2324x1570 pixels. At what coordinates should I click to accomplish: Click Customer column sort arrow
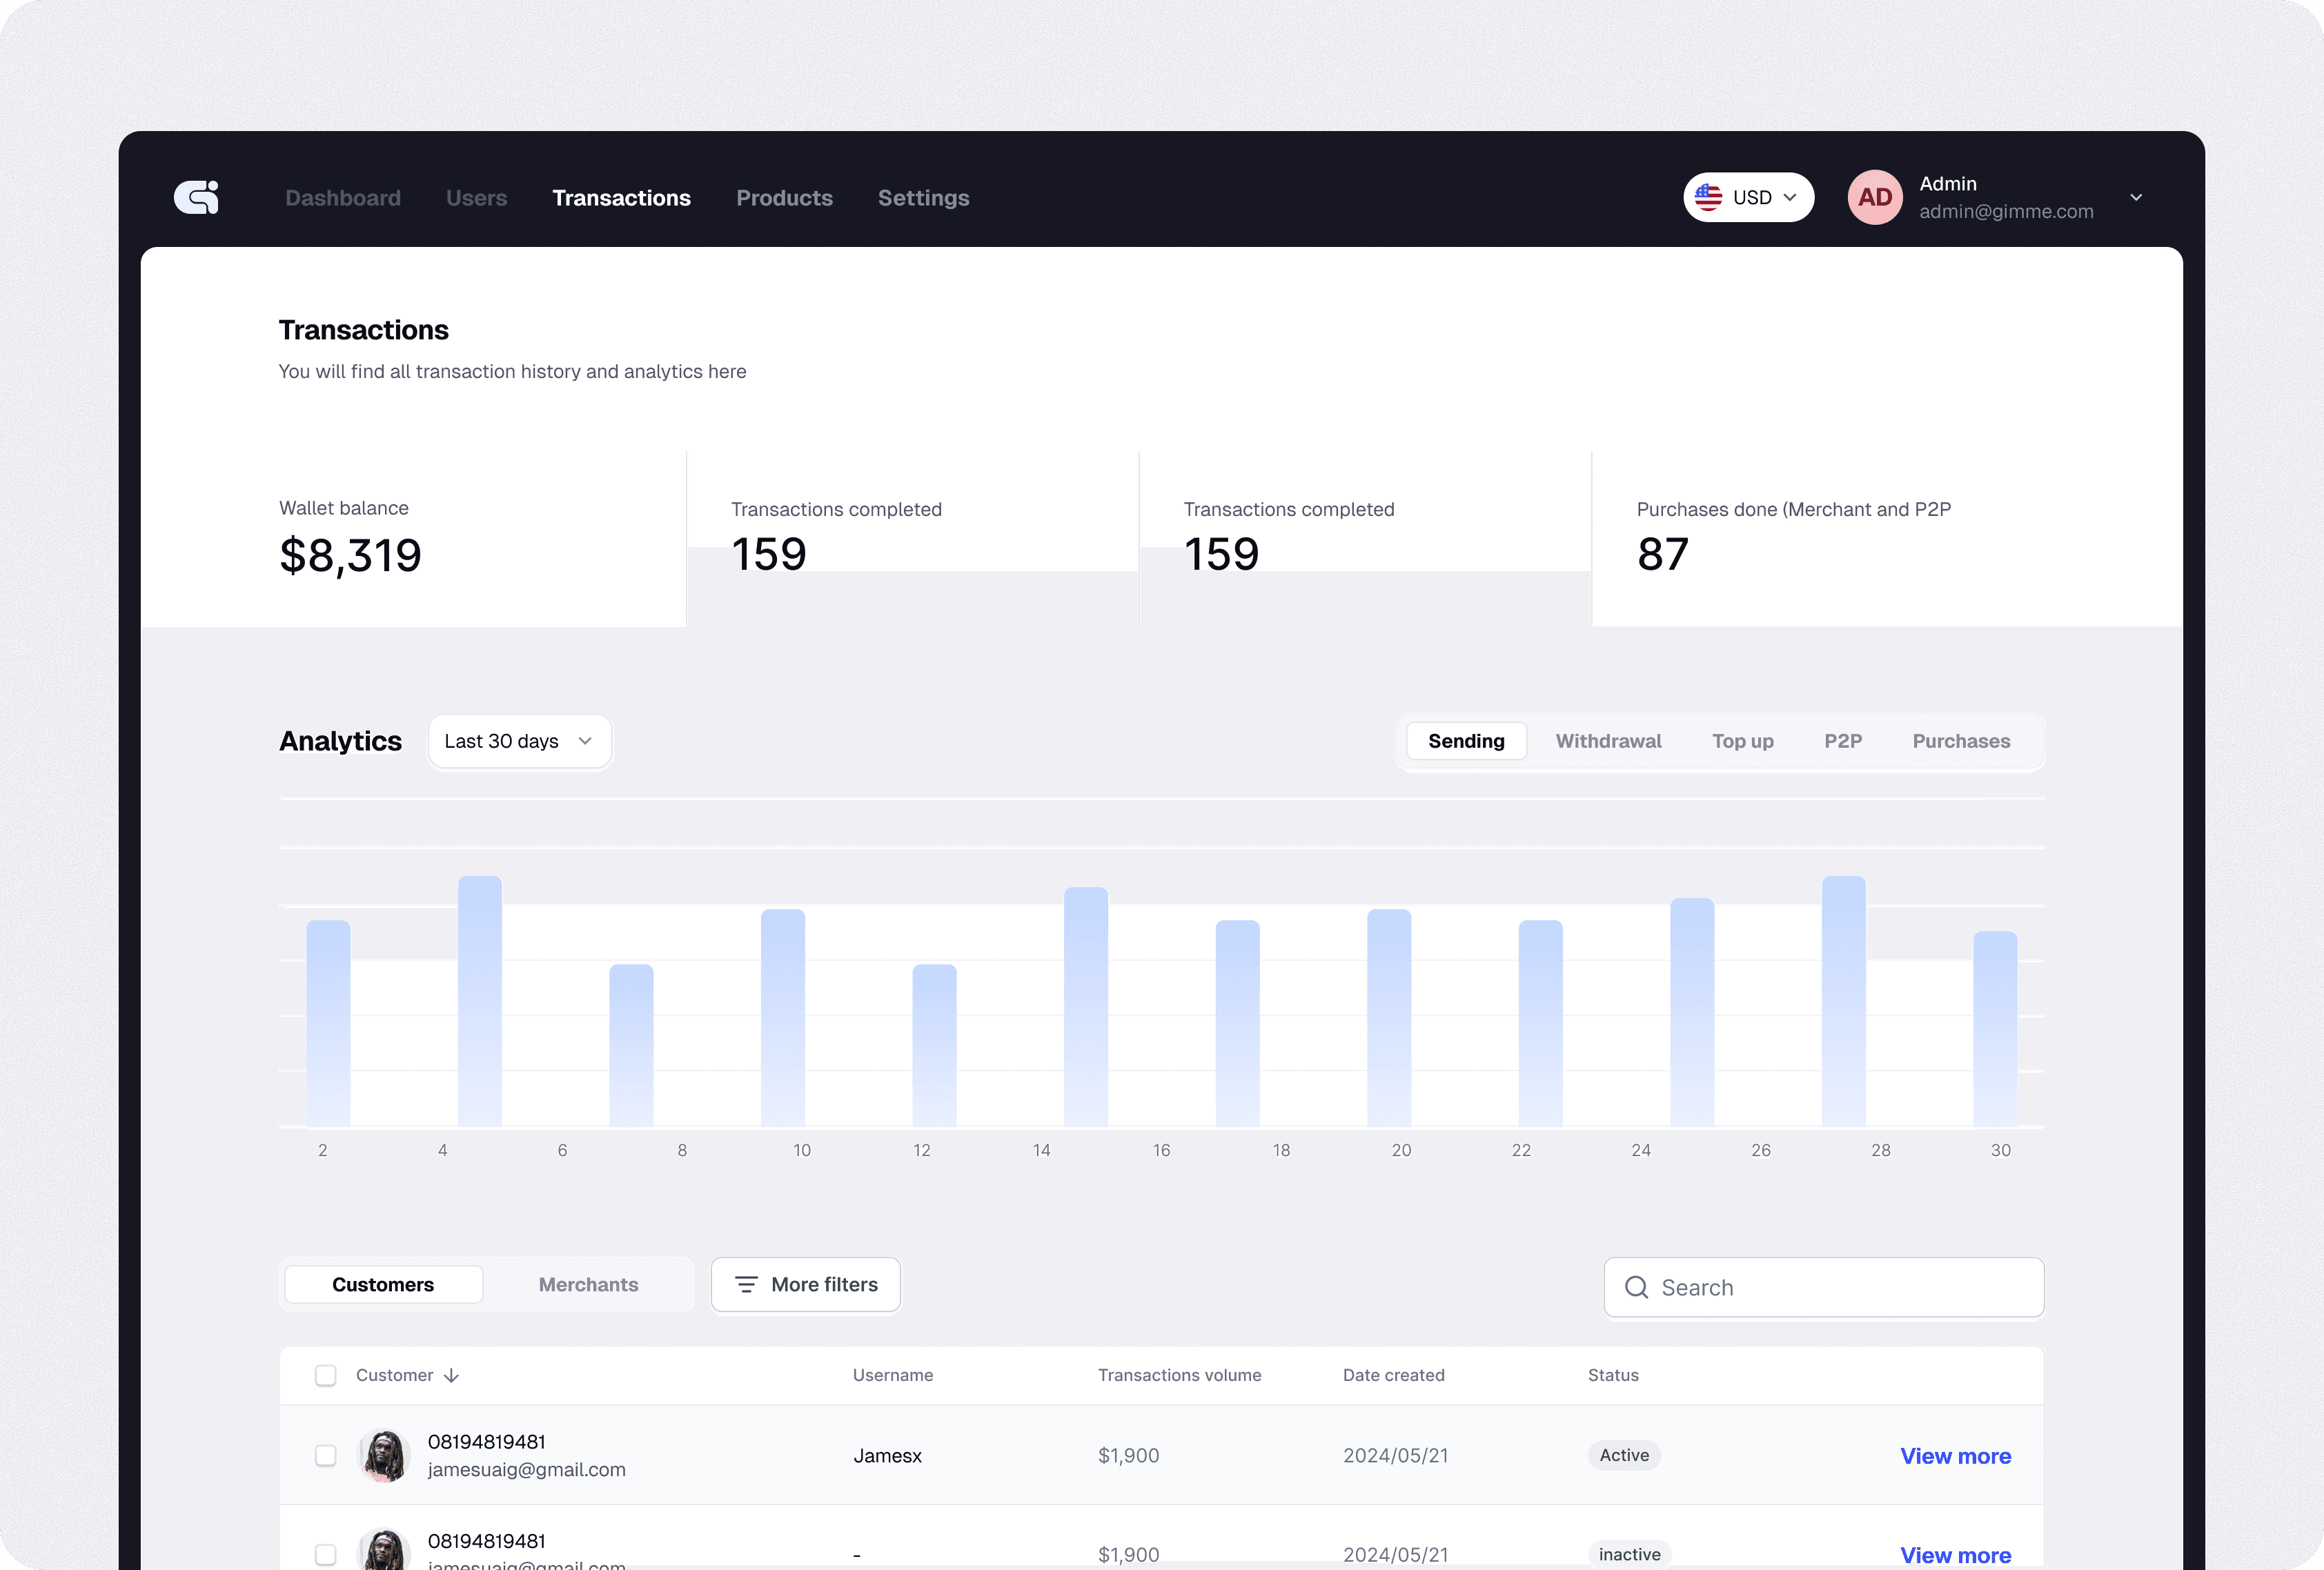pos(452,1376)
